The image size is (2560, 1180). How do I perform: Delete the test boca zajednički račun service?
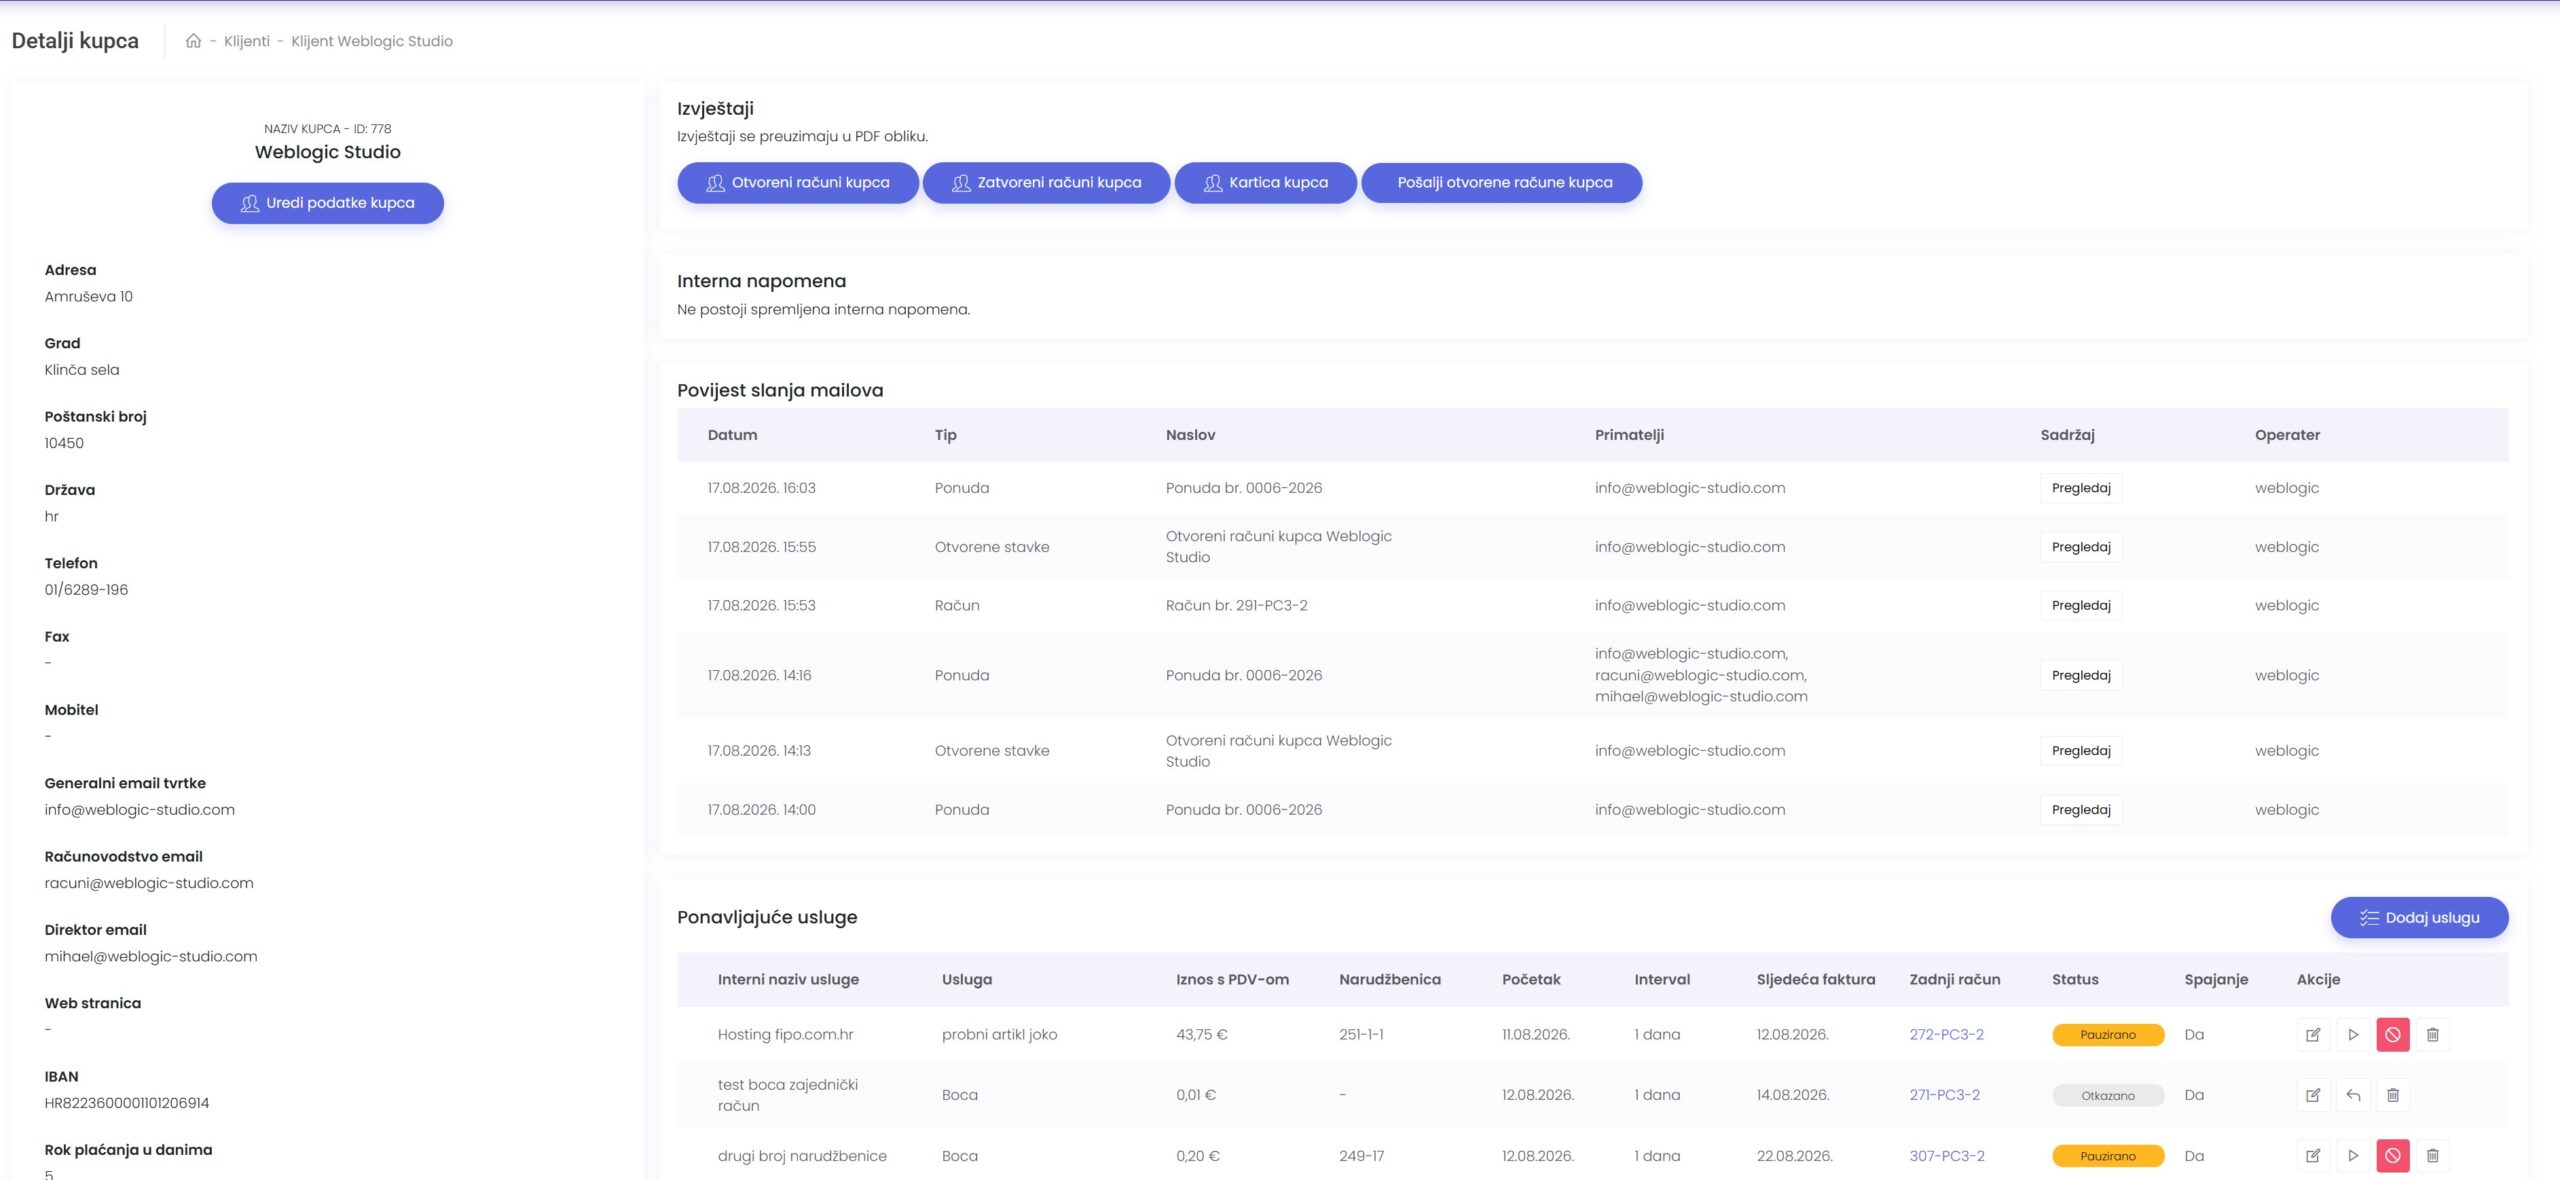coord(2393,1095)
